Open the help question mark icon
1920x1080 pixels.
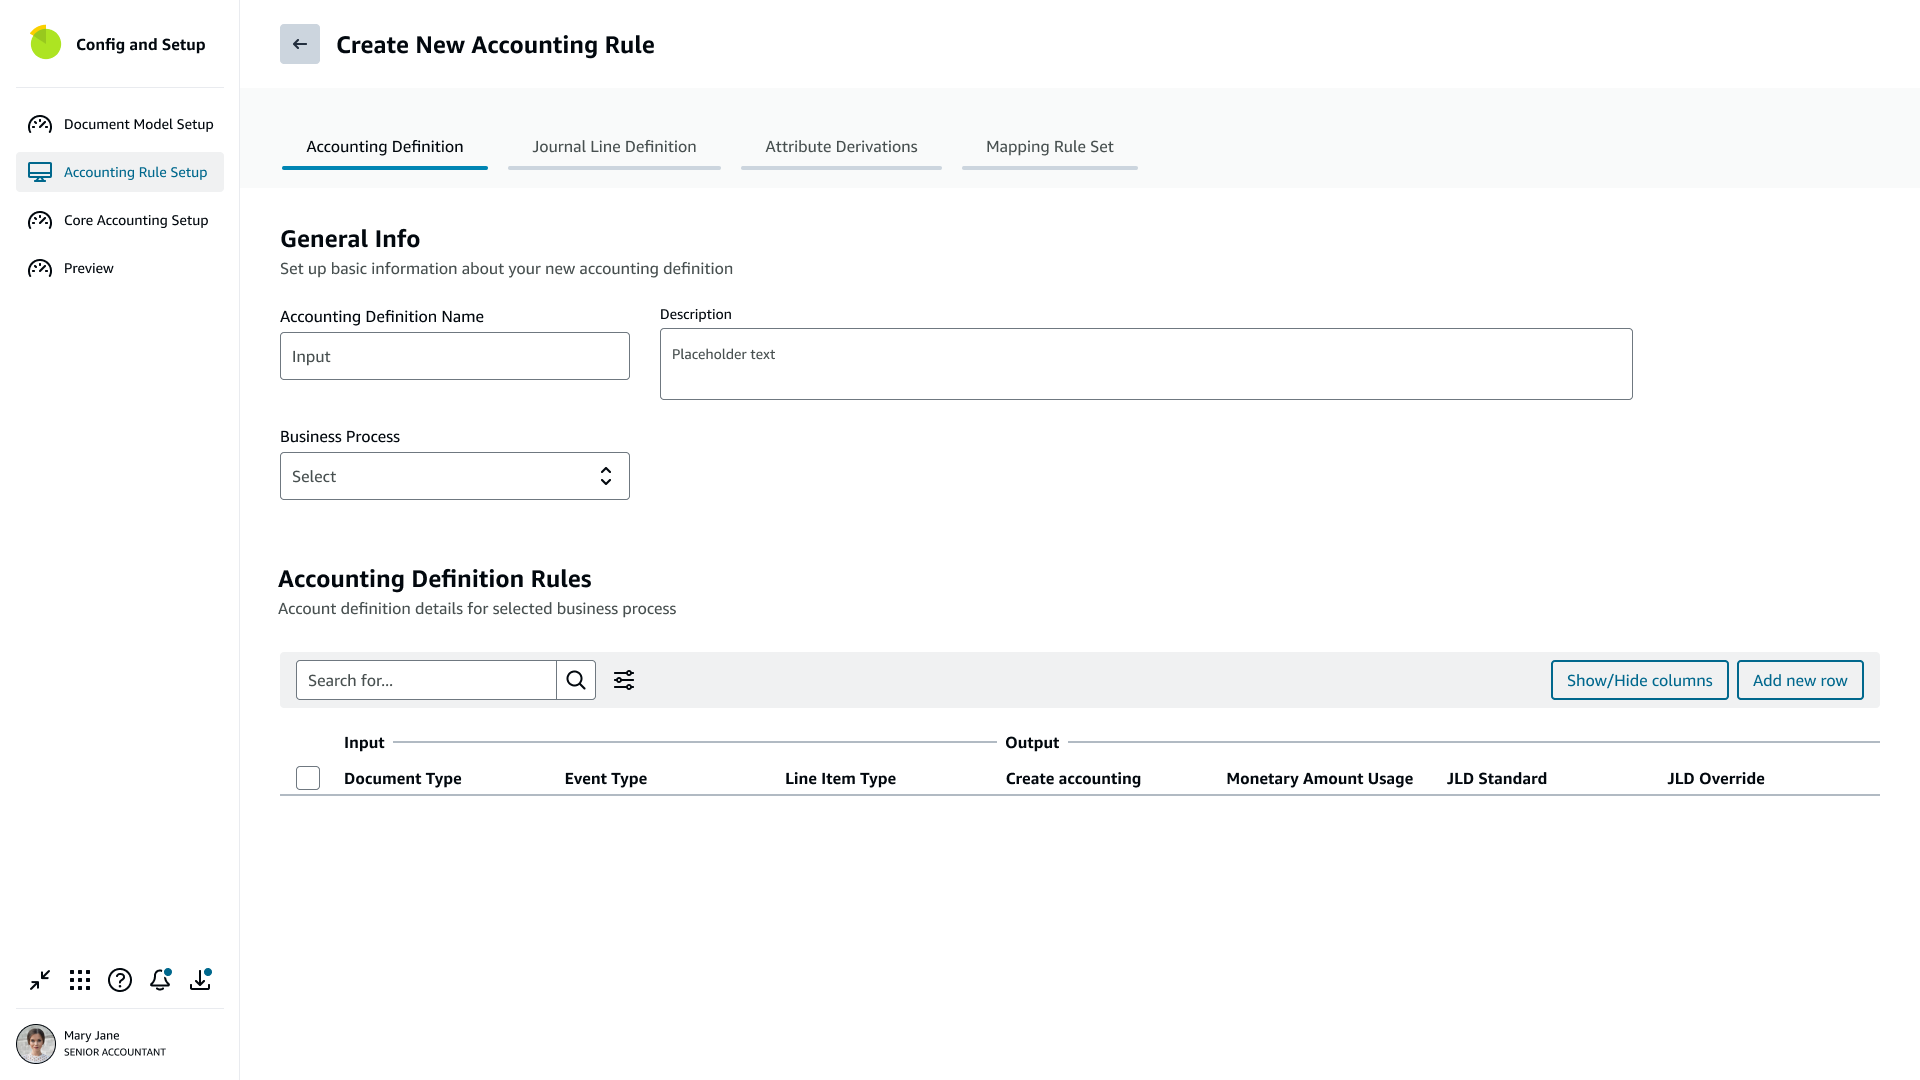(120, 980)
